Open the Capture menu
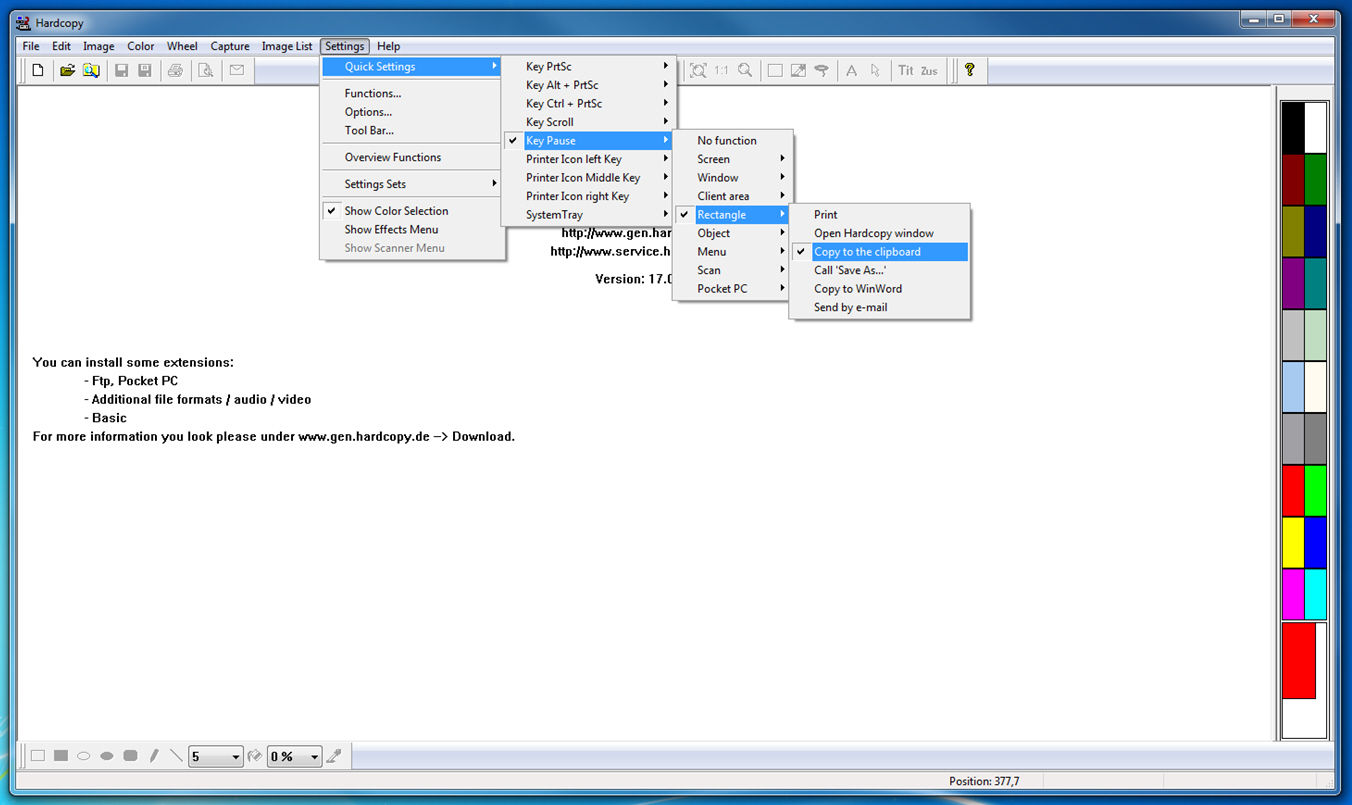The height and width of the screenshot is (805, 1352). [230, 46]
